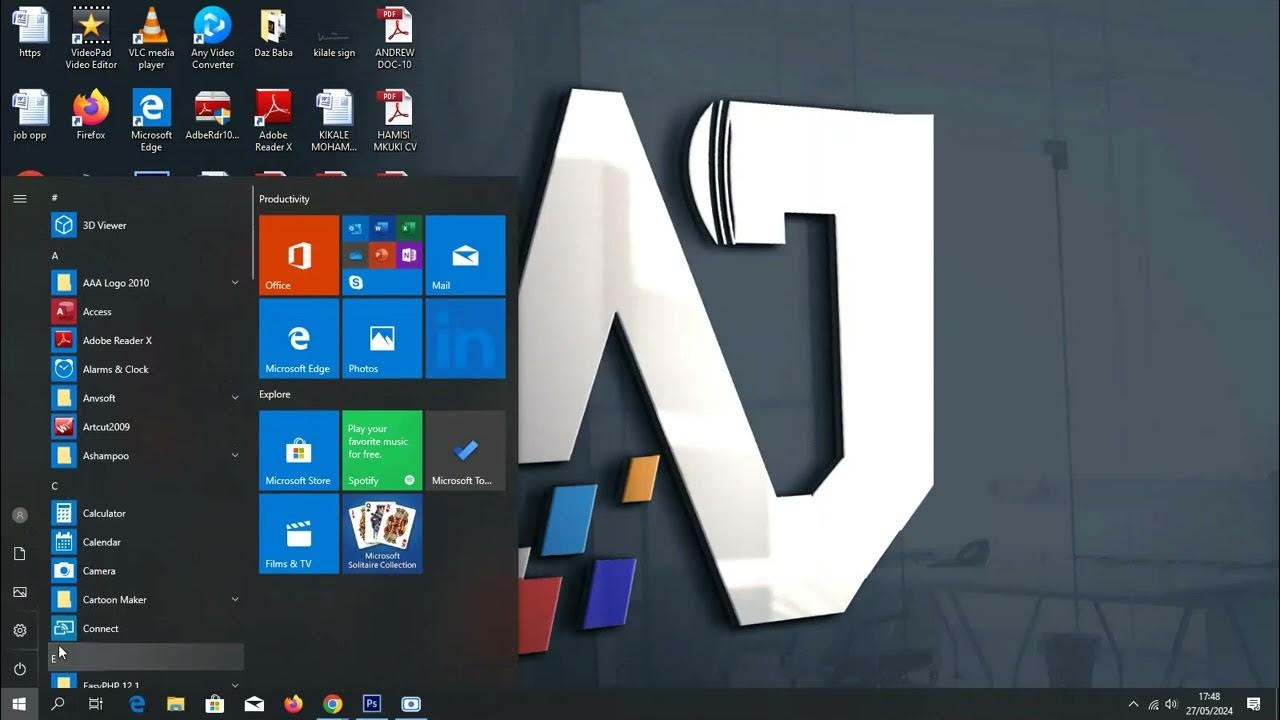
Task: Launch the Camera app
Action: click(x=146, y=571)
